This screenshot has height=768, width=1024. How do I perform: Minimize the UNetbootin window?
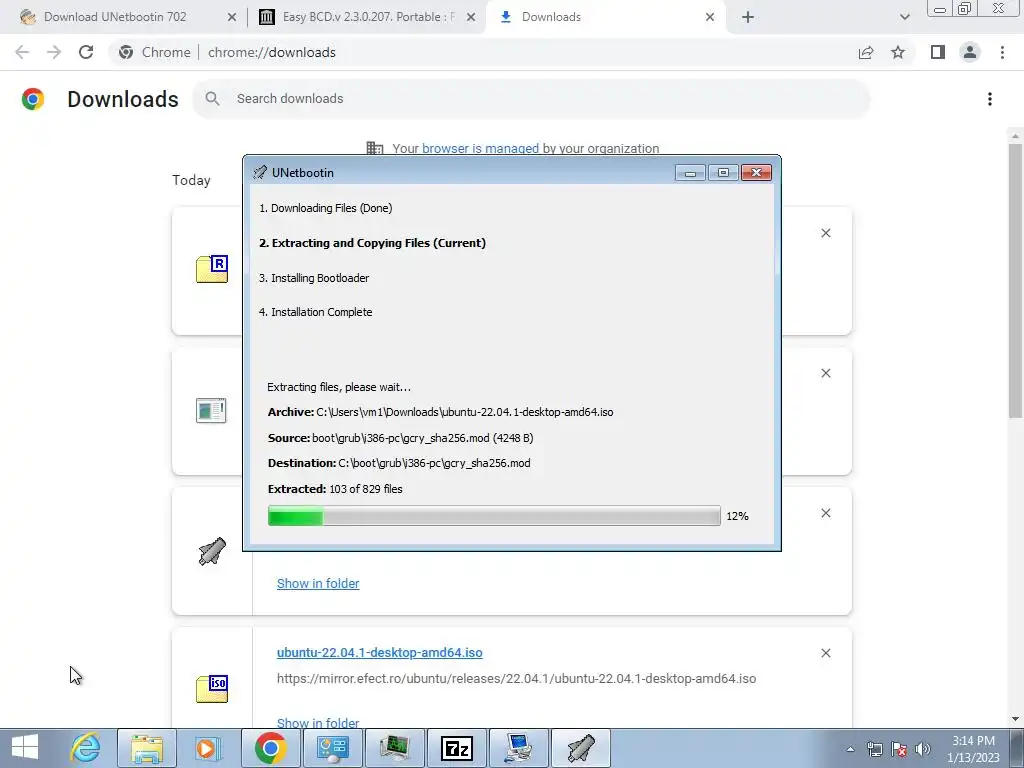pyautogui.click(x=690, y=172)
